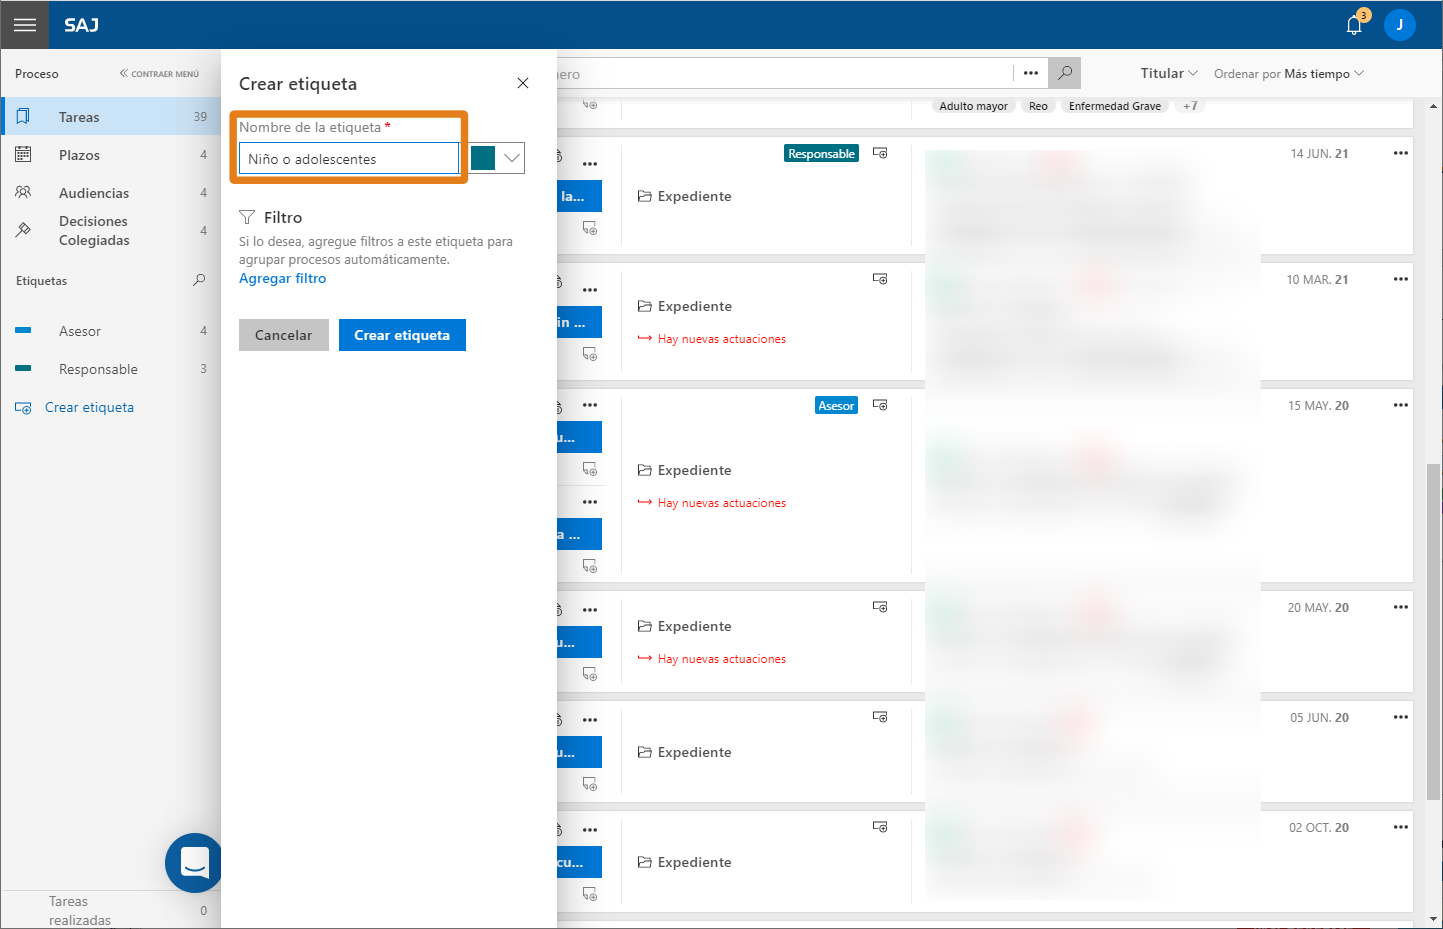Open more options for 20 MAY. 20 row
Image resolution: width=1443 pixels, height=929 pixels.
pos(1400,607)
